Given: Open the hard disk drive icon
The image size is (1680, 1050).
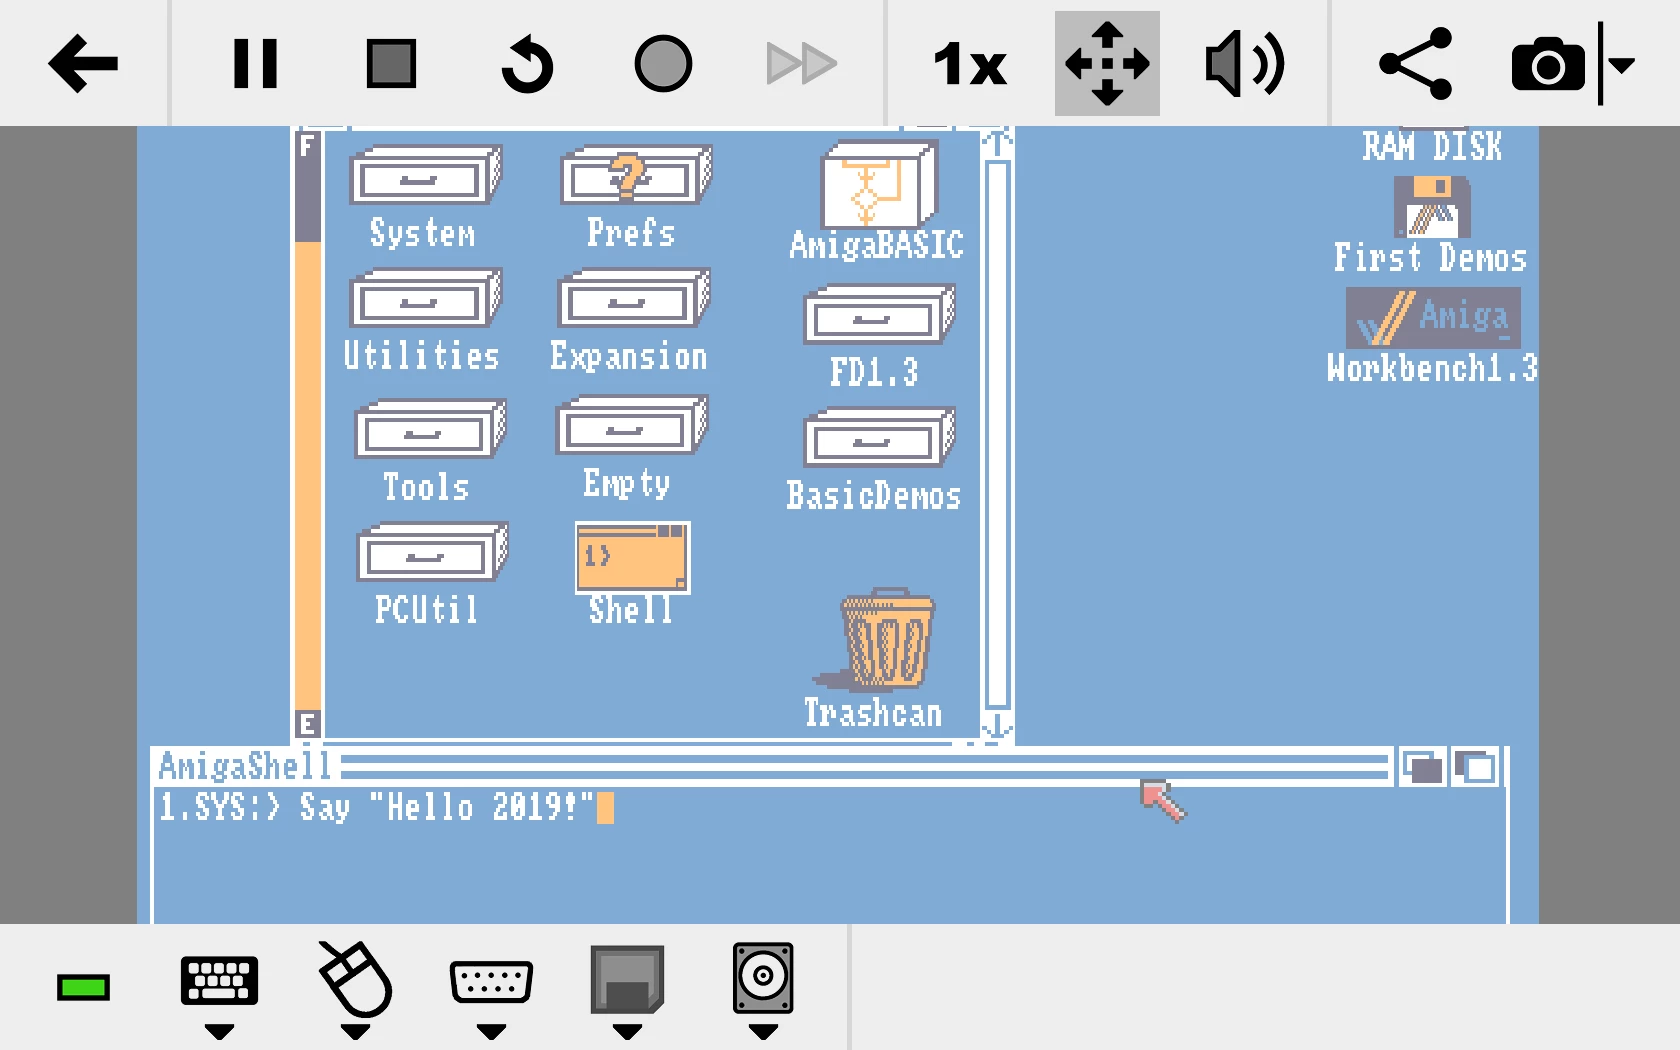Looking at the screenshot, I should (763, 977).
